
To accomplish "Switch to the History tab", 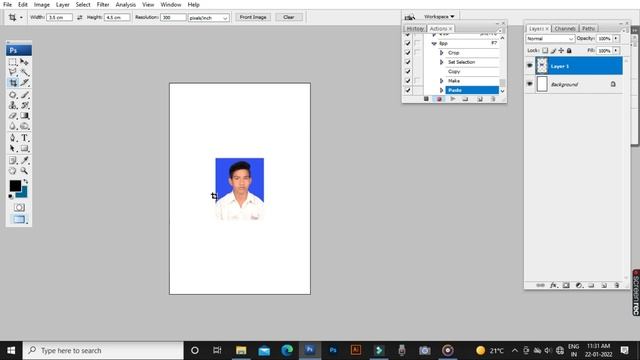I will 415,29.
